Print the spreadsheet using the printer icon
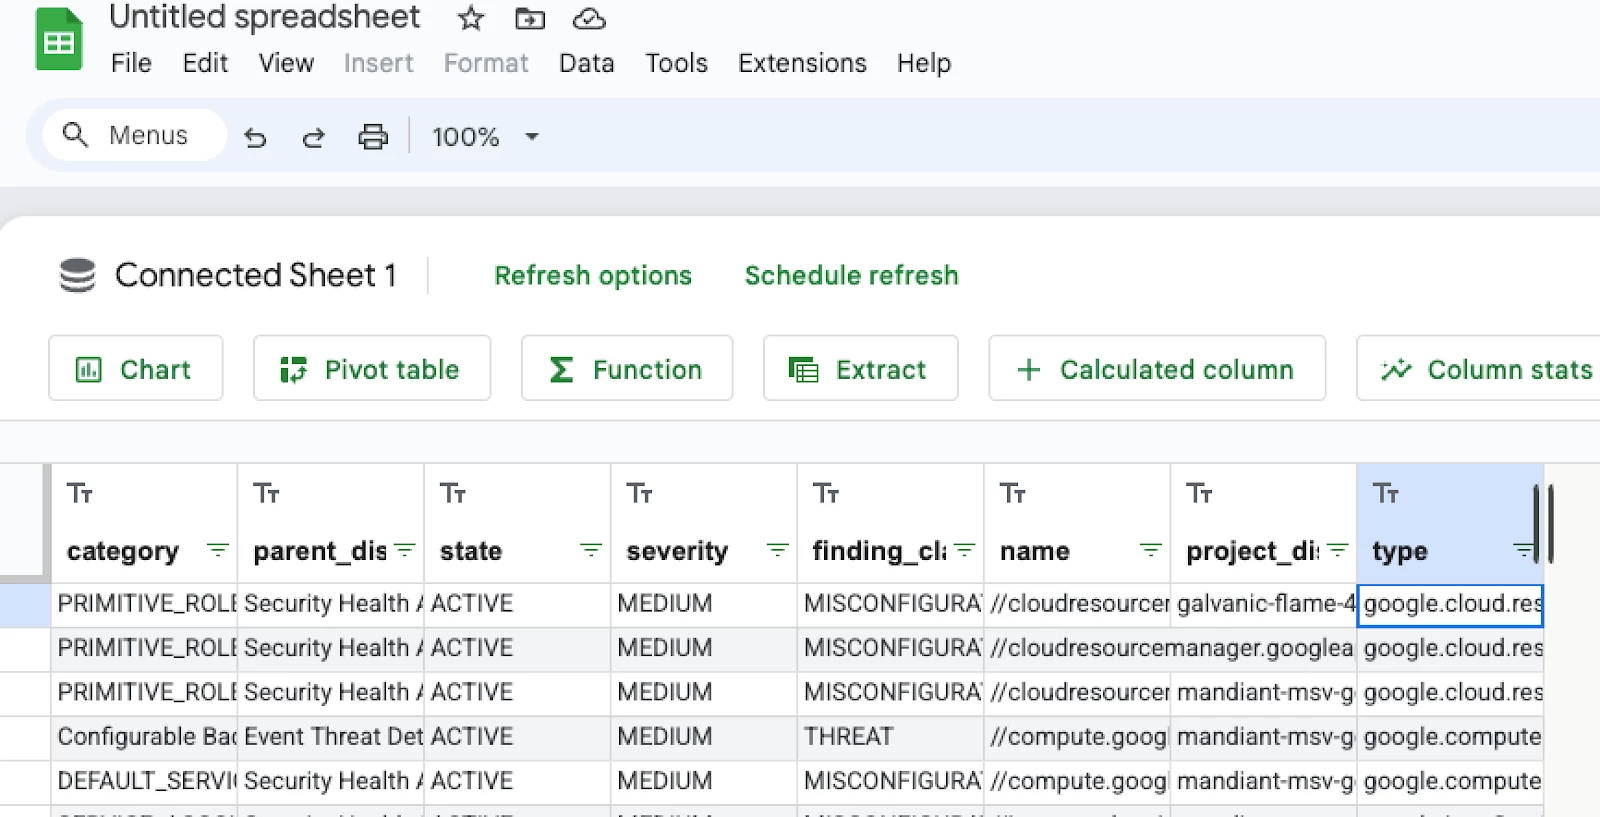 tap(373, 137)
